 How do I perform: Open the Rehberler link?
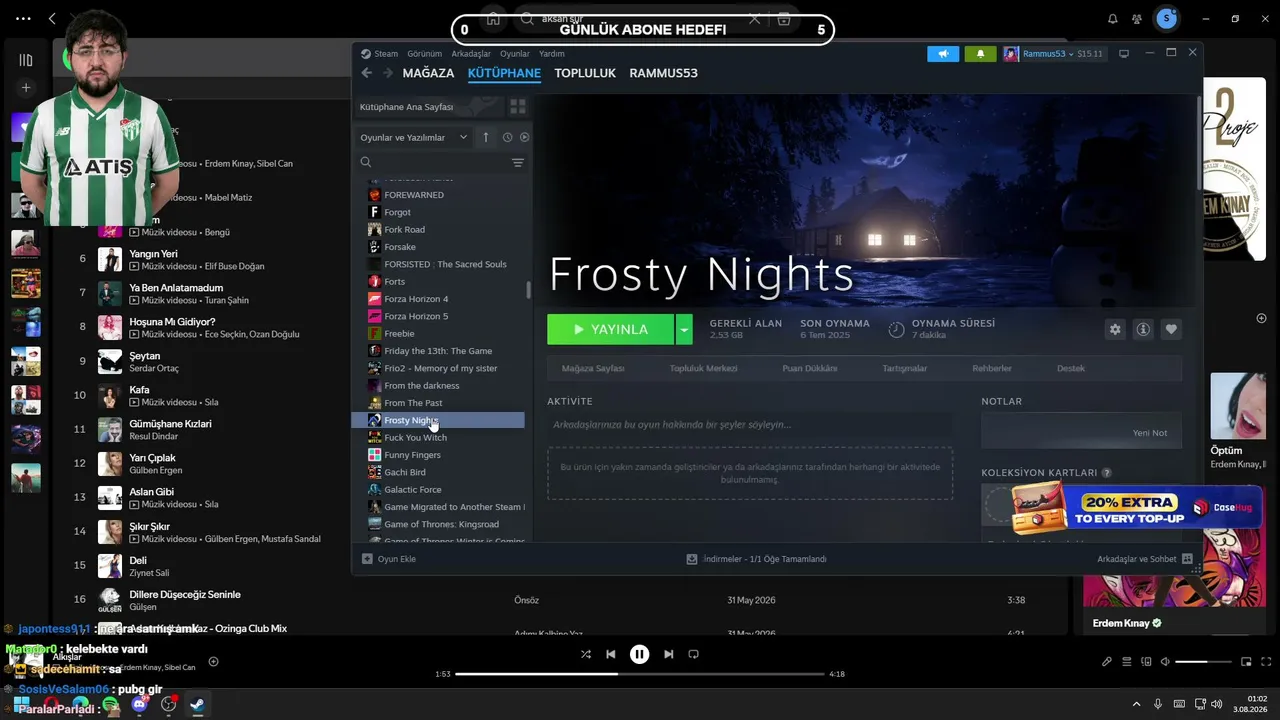[992, 368]
